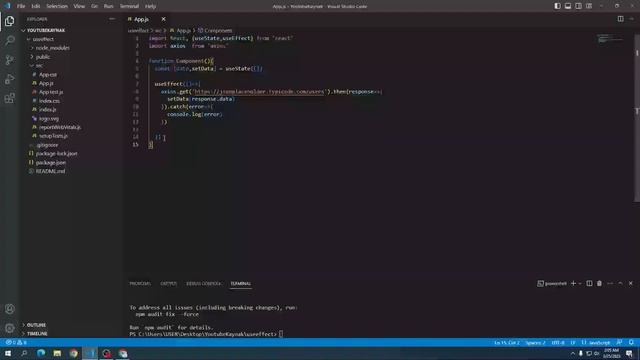
Task: Click the Windows Start button
Action: tap(8, 353)
